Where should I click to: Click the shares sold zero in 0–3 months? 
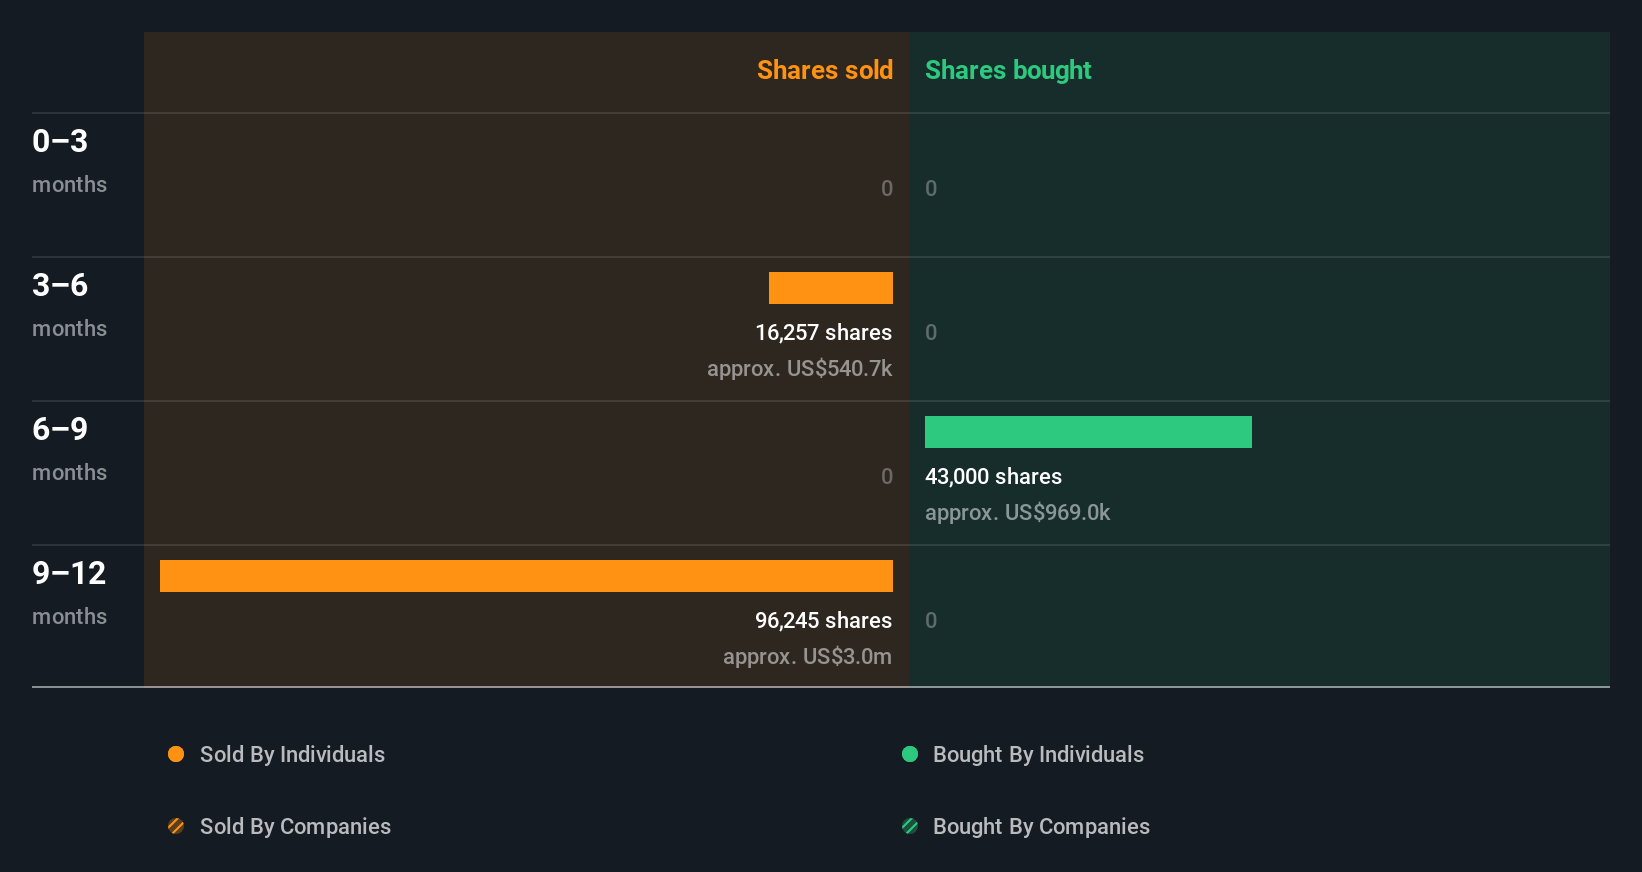pos(887,189)
